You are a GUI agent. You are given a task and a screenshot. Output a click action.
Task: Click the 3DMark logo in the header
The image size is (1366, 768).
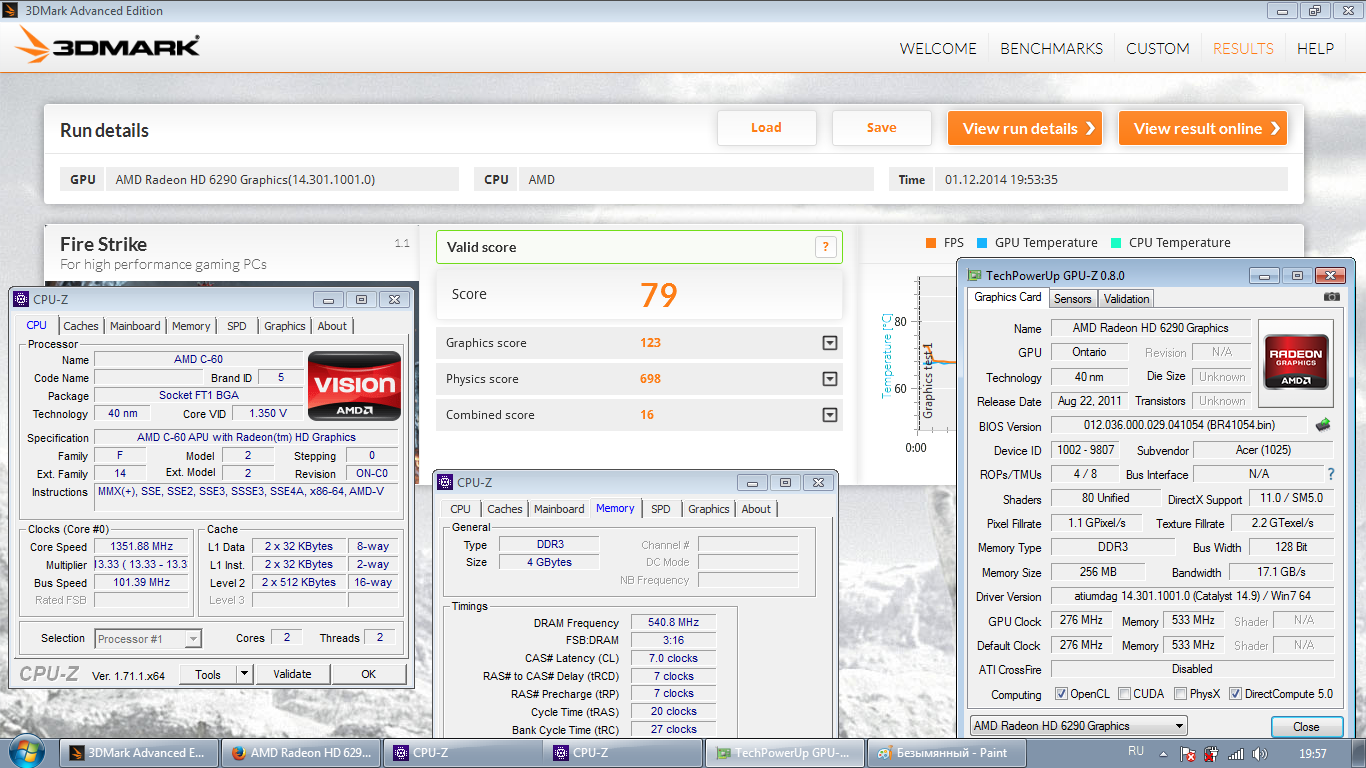(x=108, y=46)
